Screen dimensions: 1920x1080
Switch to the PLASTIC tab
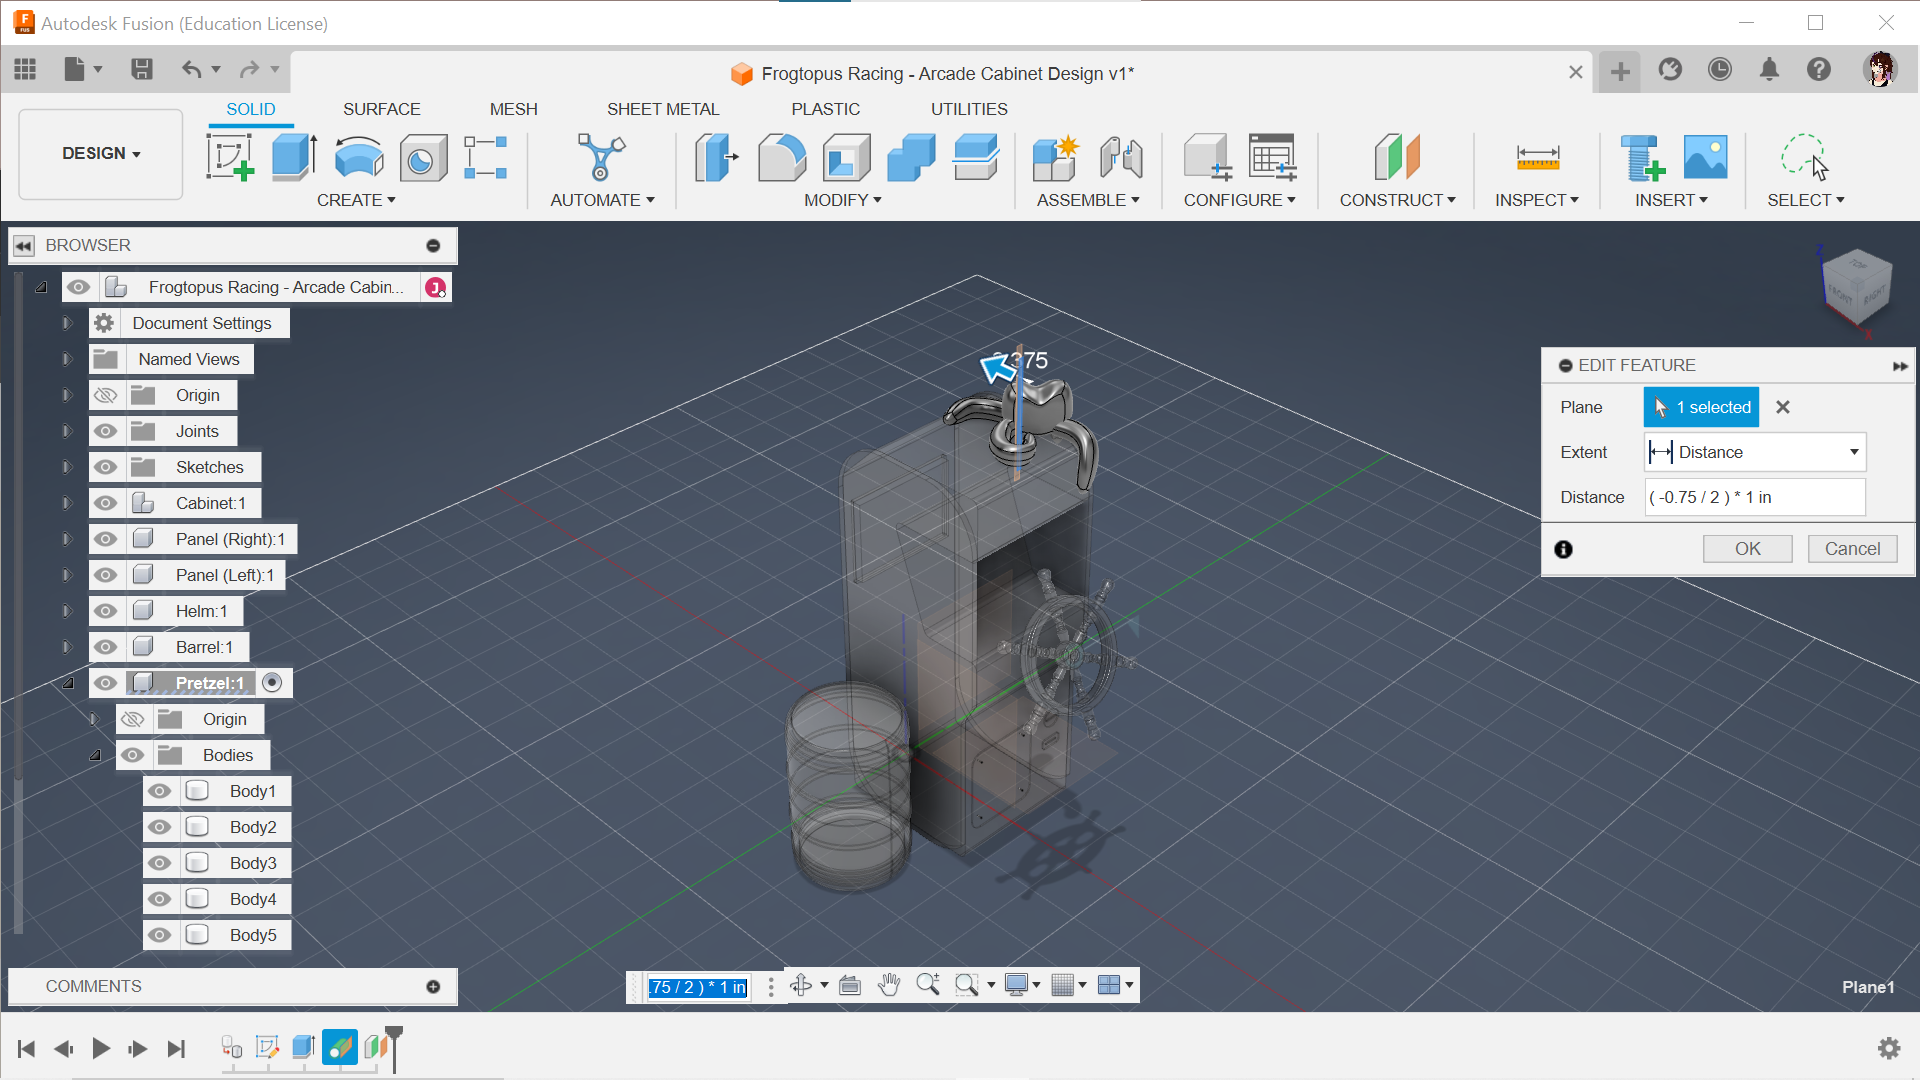click(x=825, y=109)
